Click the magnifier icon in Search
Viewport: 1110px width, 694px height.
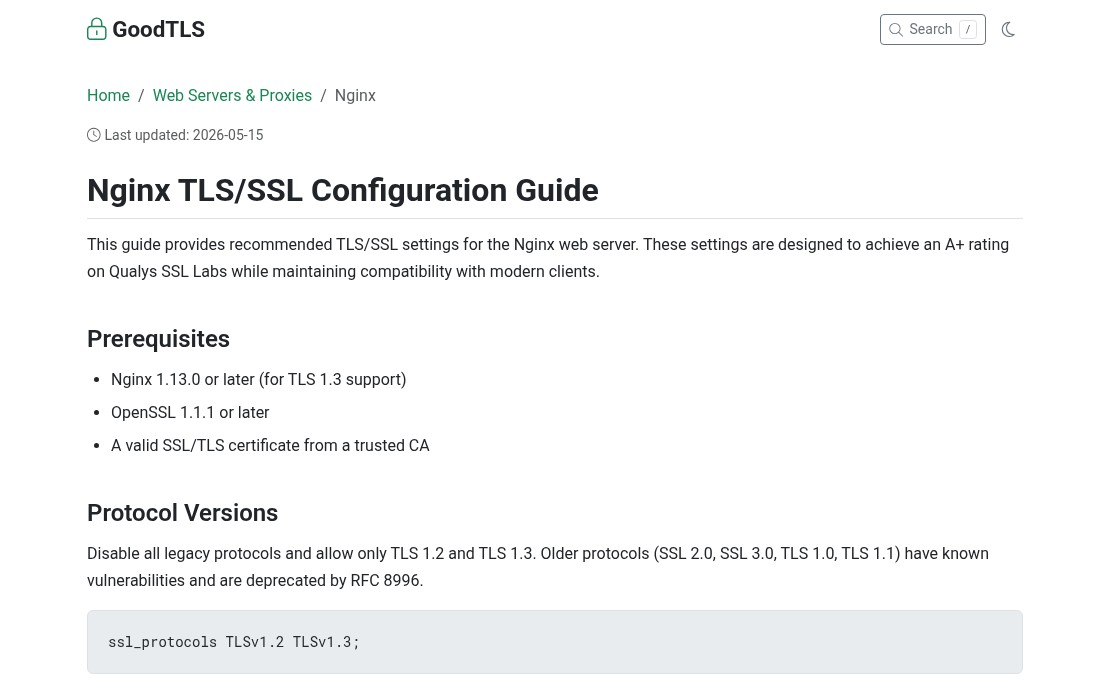pyautogui.click(x=896, y=30)
